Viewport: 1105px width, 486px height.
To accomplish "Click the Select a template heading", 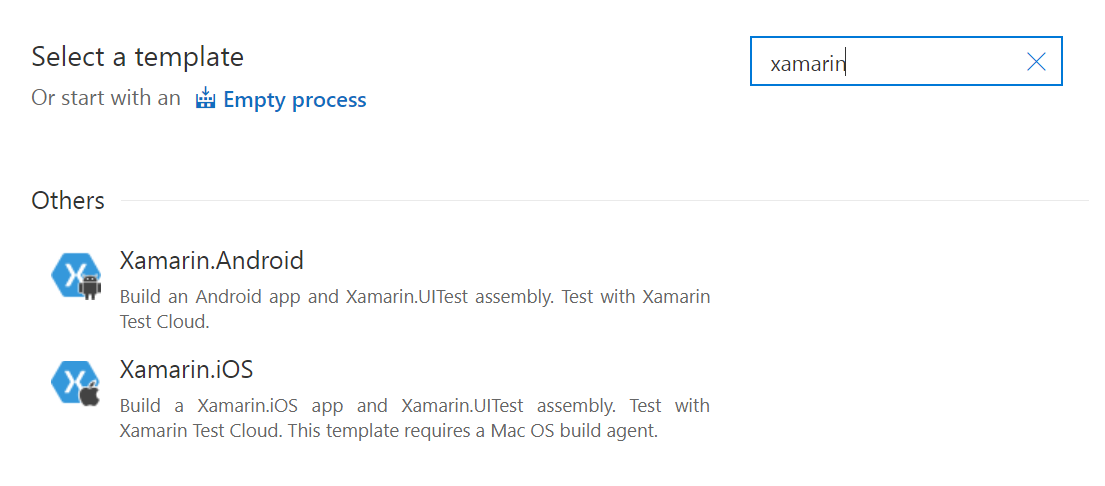I will 137,57.
